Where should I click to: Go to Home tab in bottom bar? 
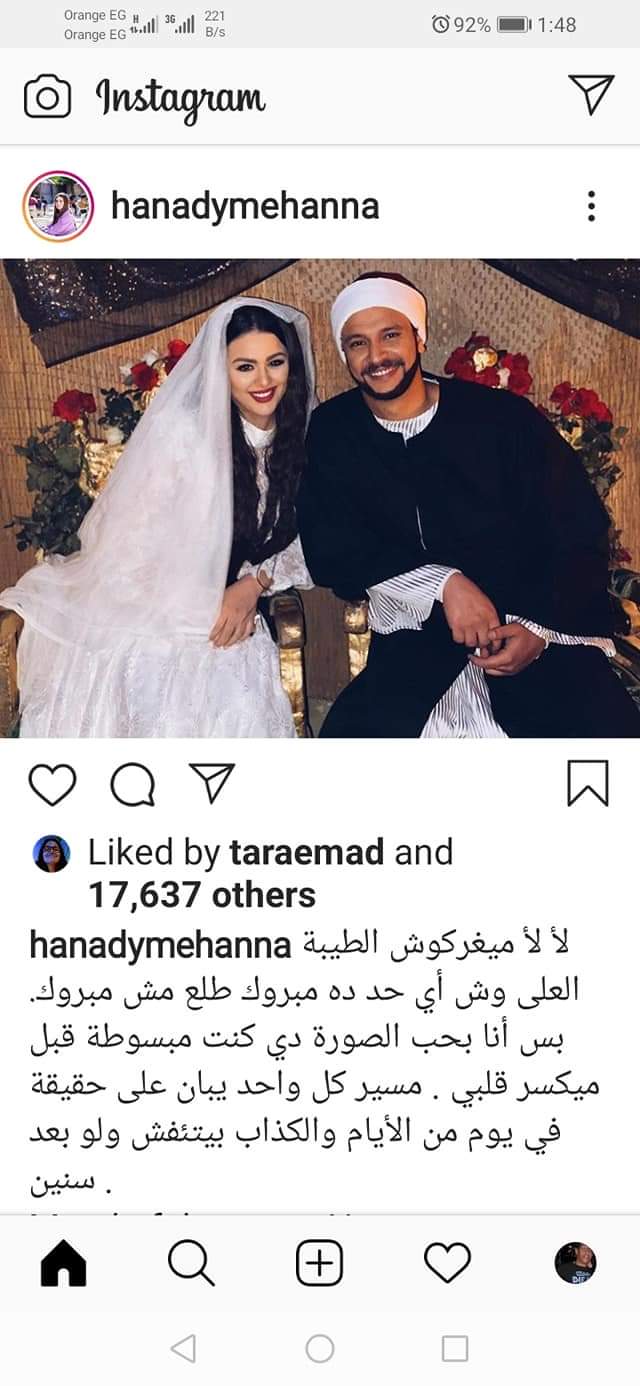pos(63,1264)
